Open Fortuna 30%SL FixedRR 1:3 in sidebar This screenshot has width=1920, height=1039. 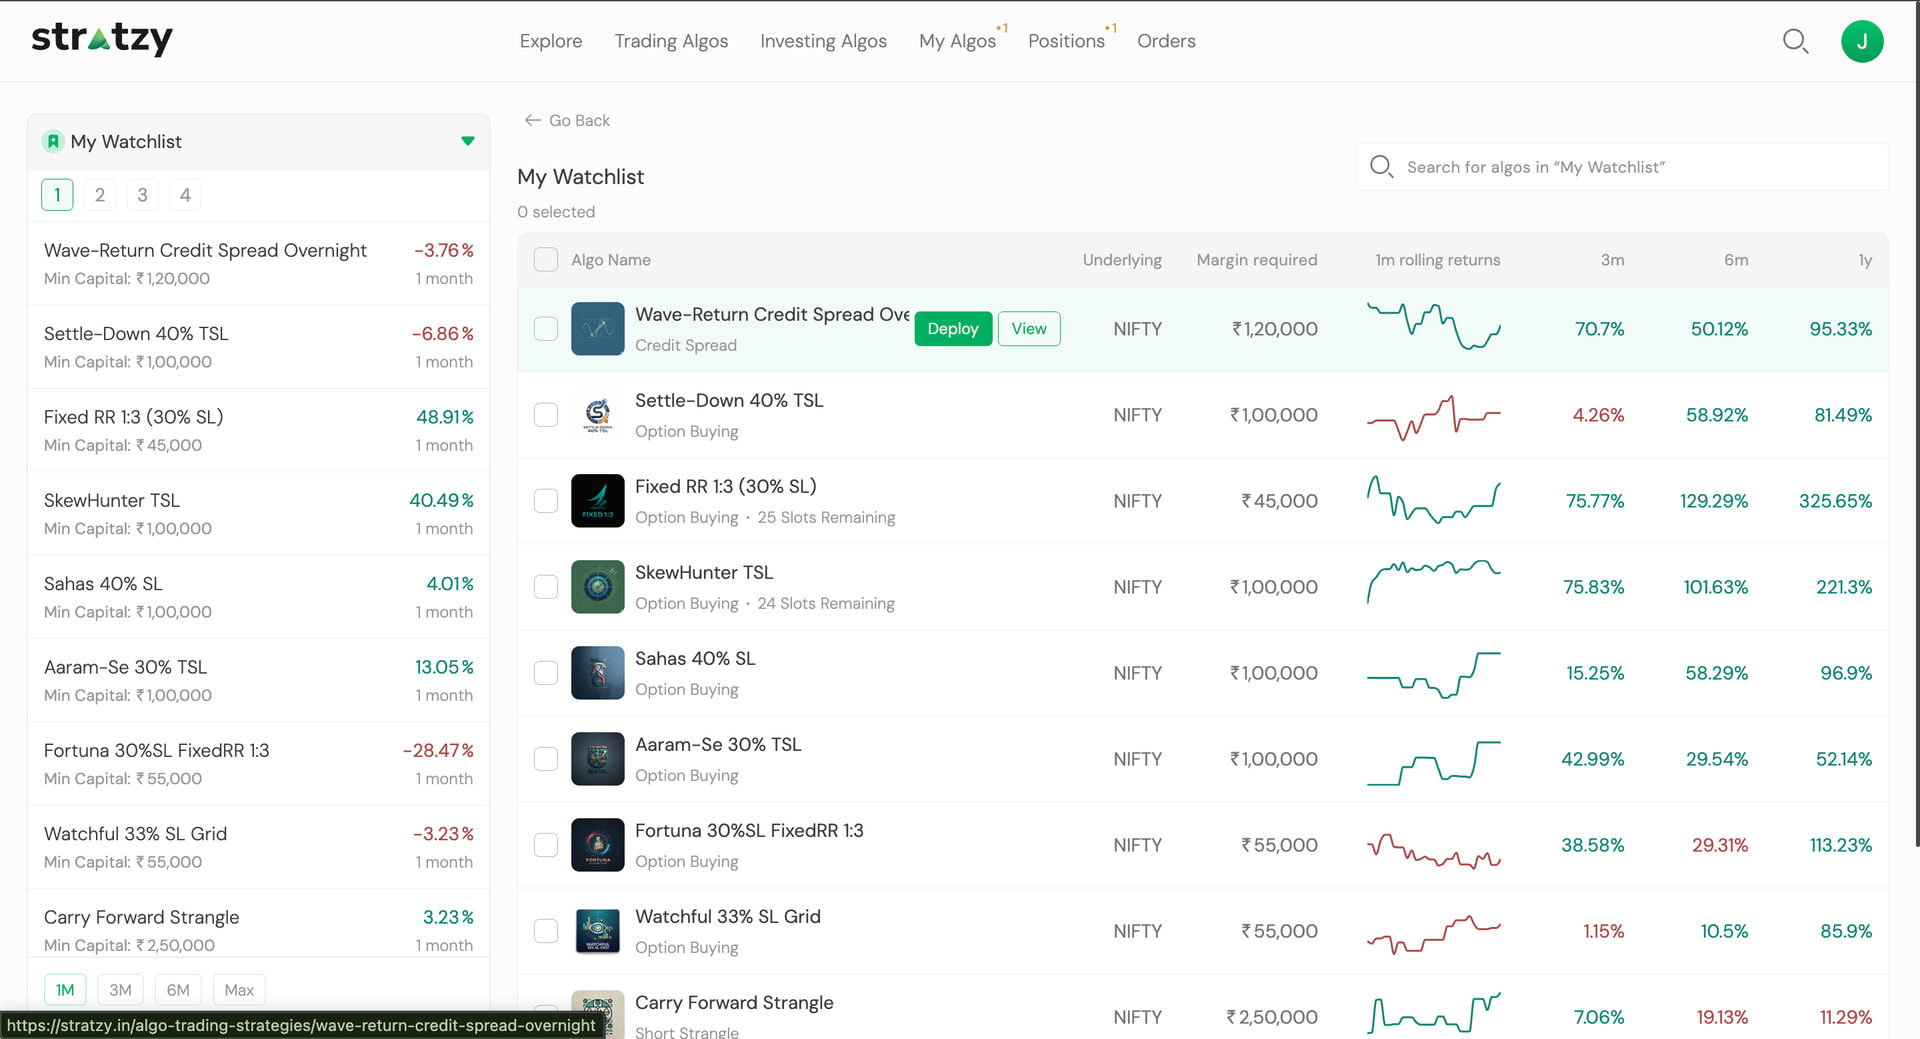258,764
